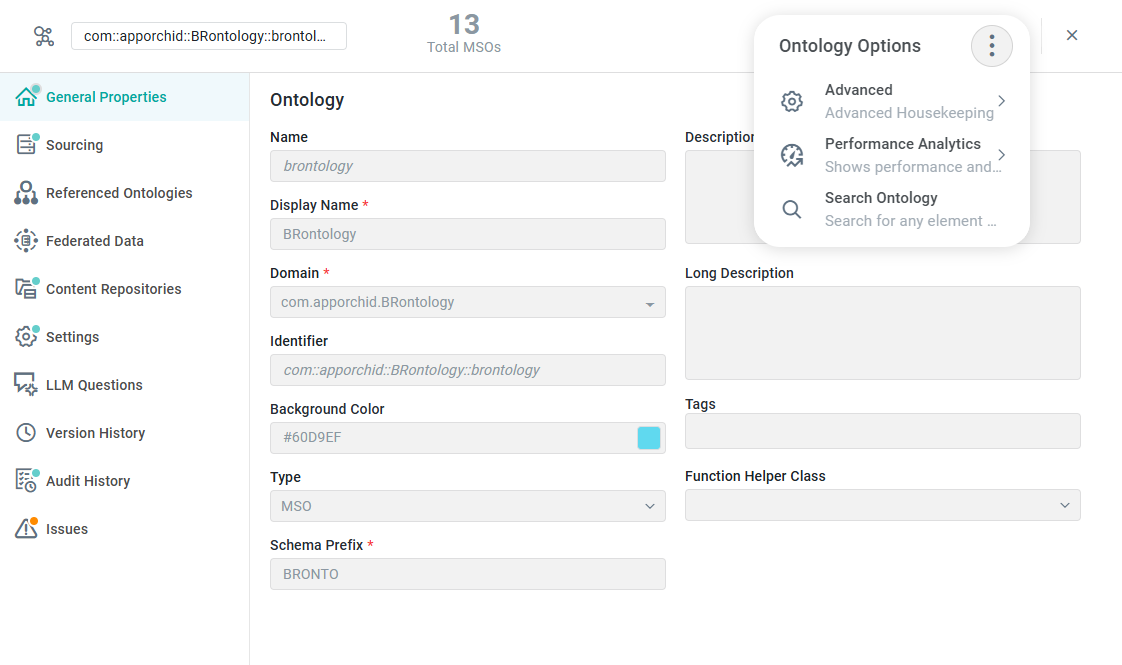Click the Issues warning icon
Viewport: 1122px width, 665px height.
(26, 528)
